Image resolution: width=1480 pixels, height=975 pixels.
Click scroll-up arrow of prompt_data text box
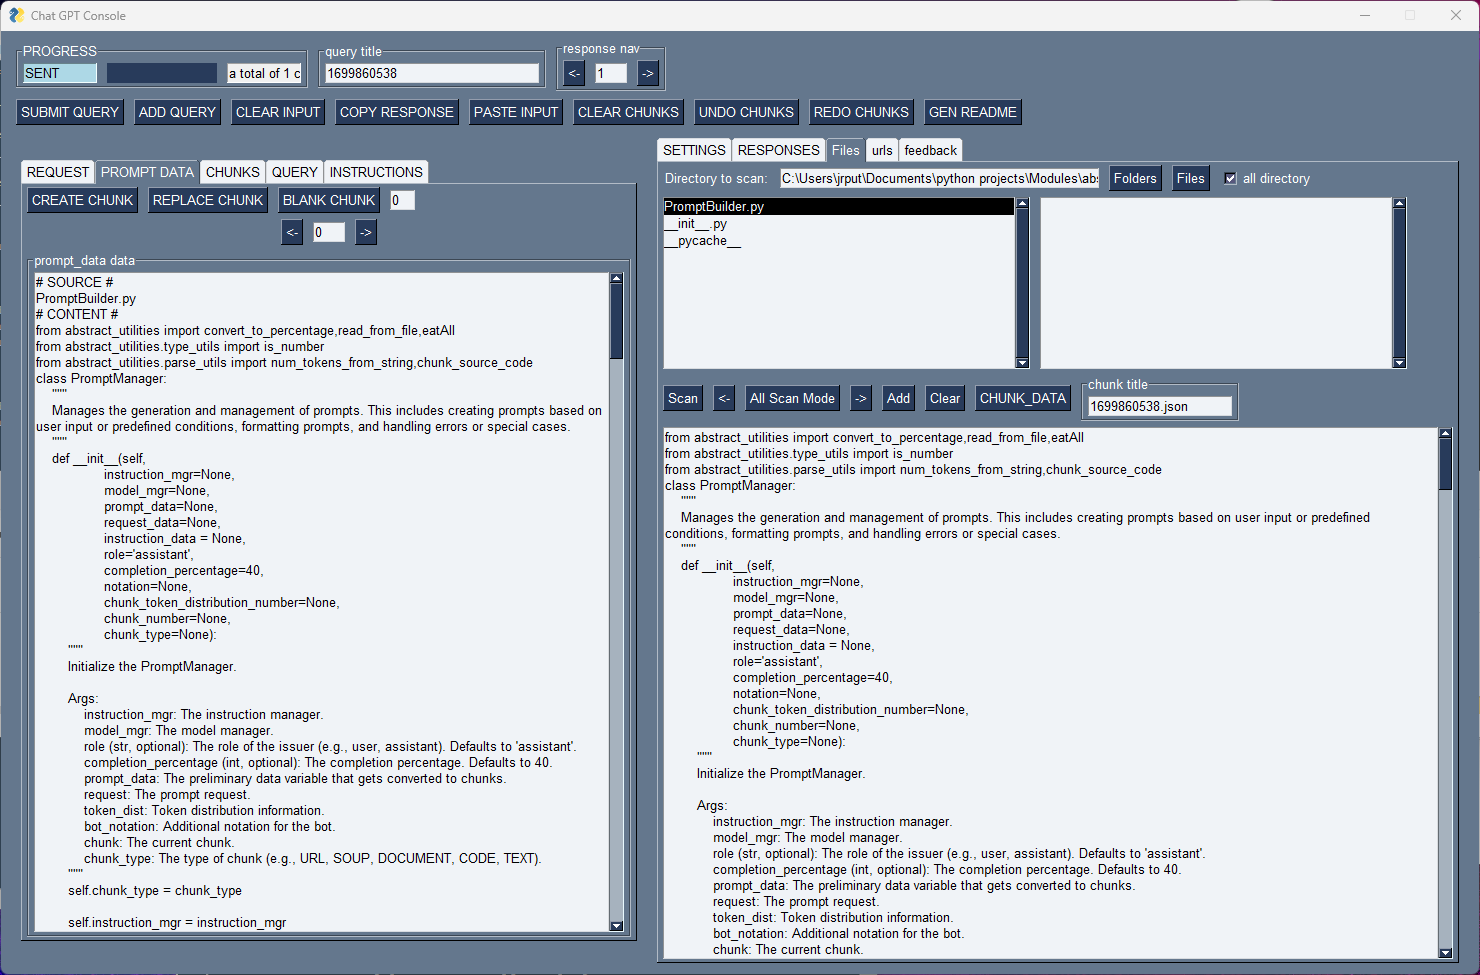point(616,279)
